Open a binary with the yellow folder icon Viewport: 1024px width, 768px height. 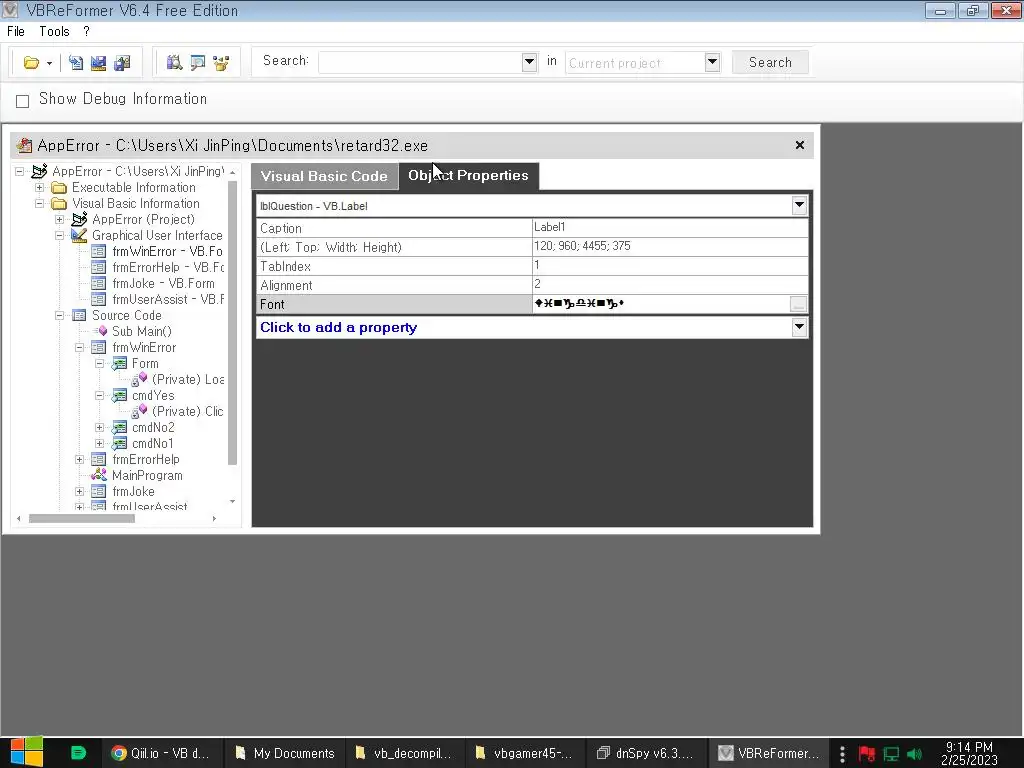31,63
